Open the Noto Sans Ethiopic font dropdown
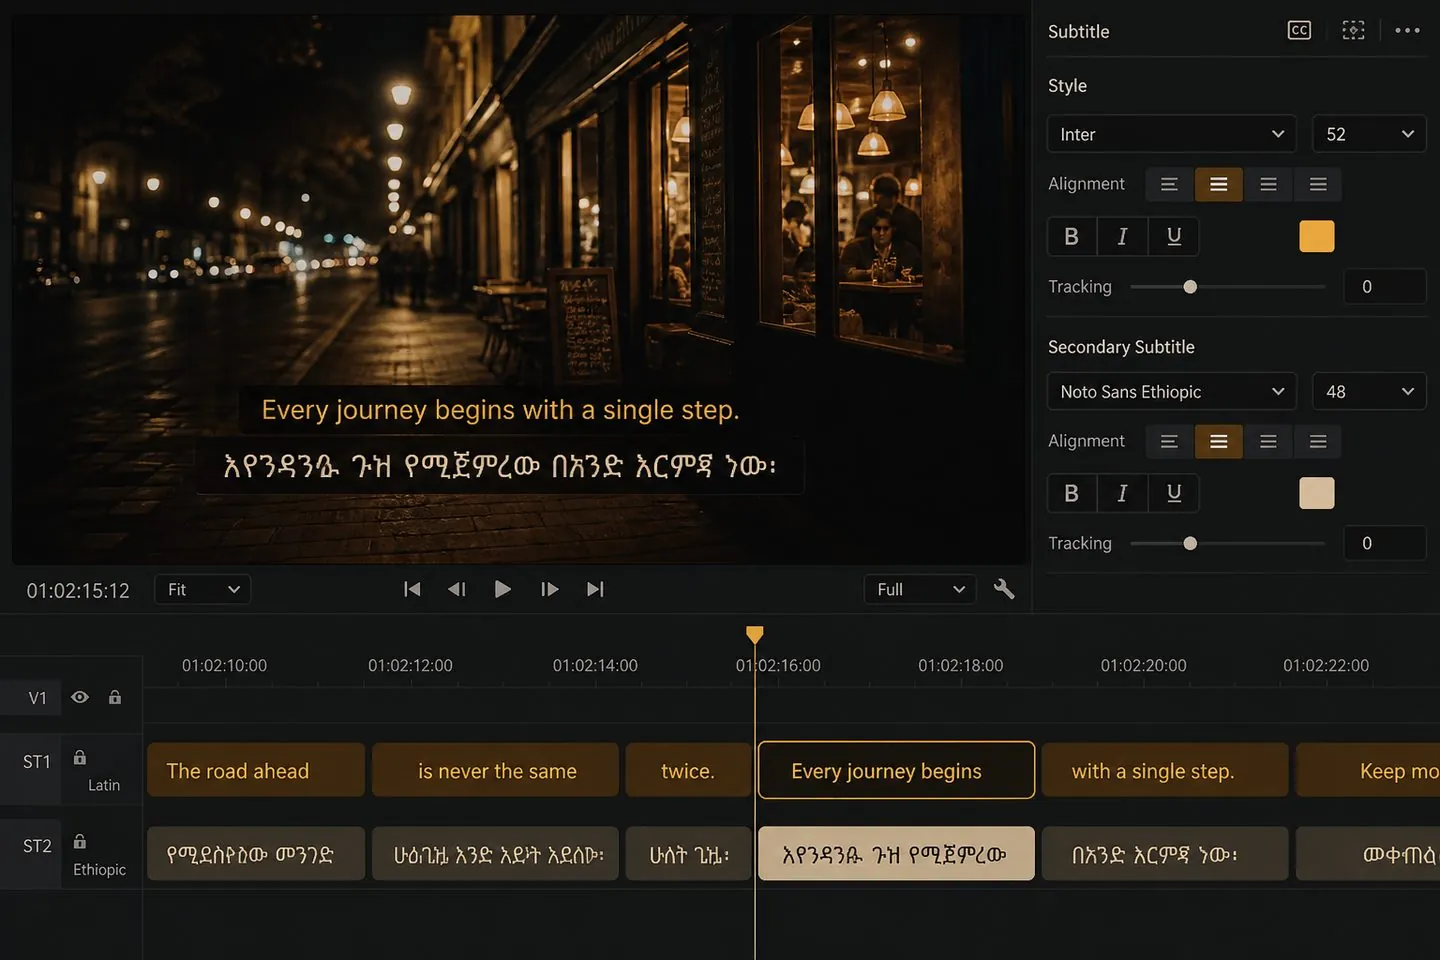This screenshot has height=960, width=1440. (x=1172, y=391)
